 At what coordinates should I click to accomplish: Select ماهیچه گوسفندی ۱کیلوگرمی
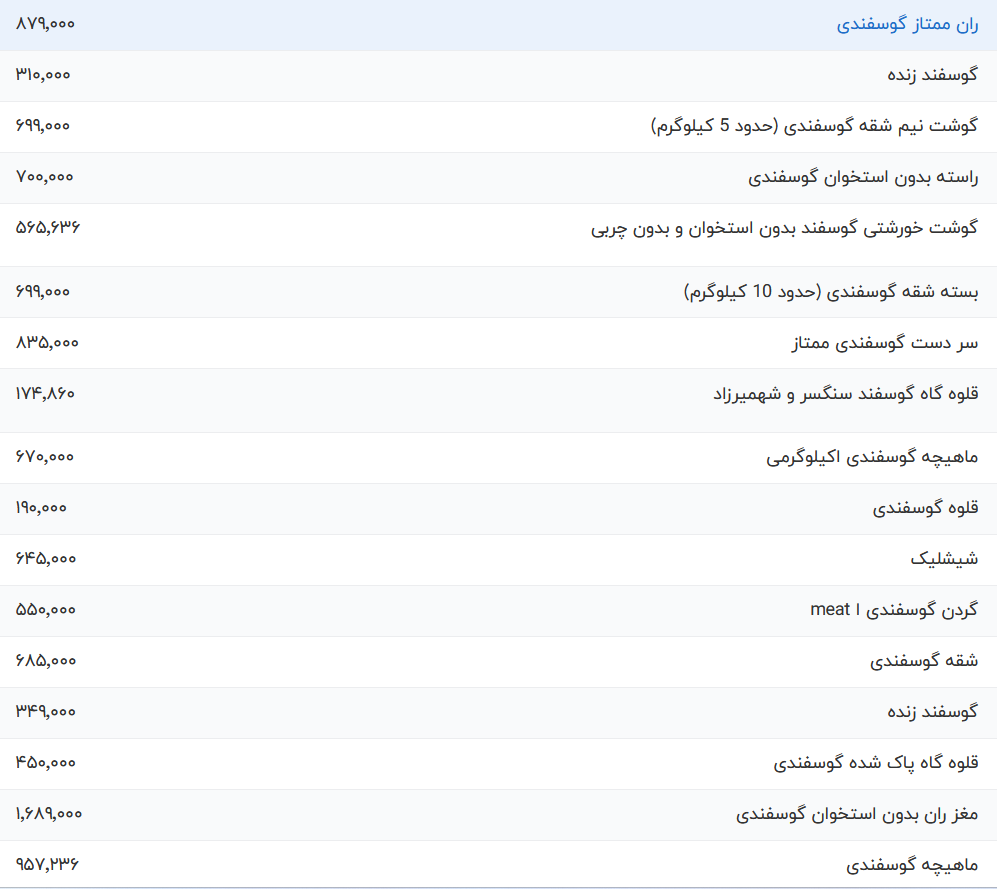click(872, 457)
